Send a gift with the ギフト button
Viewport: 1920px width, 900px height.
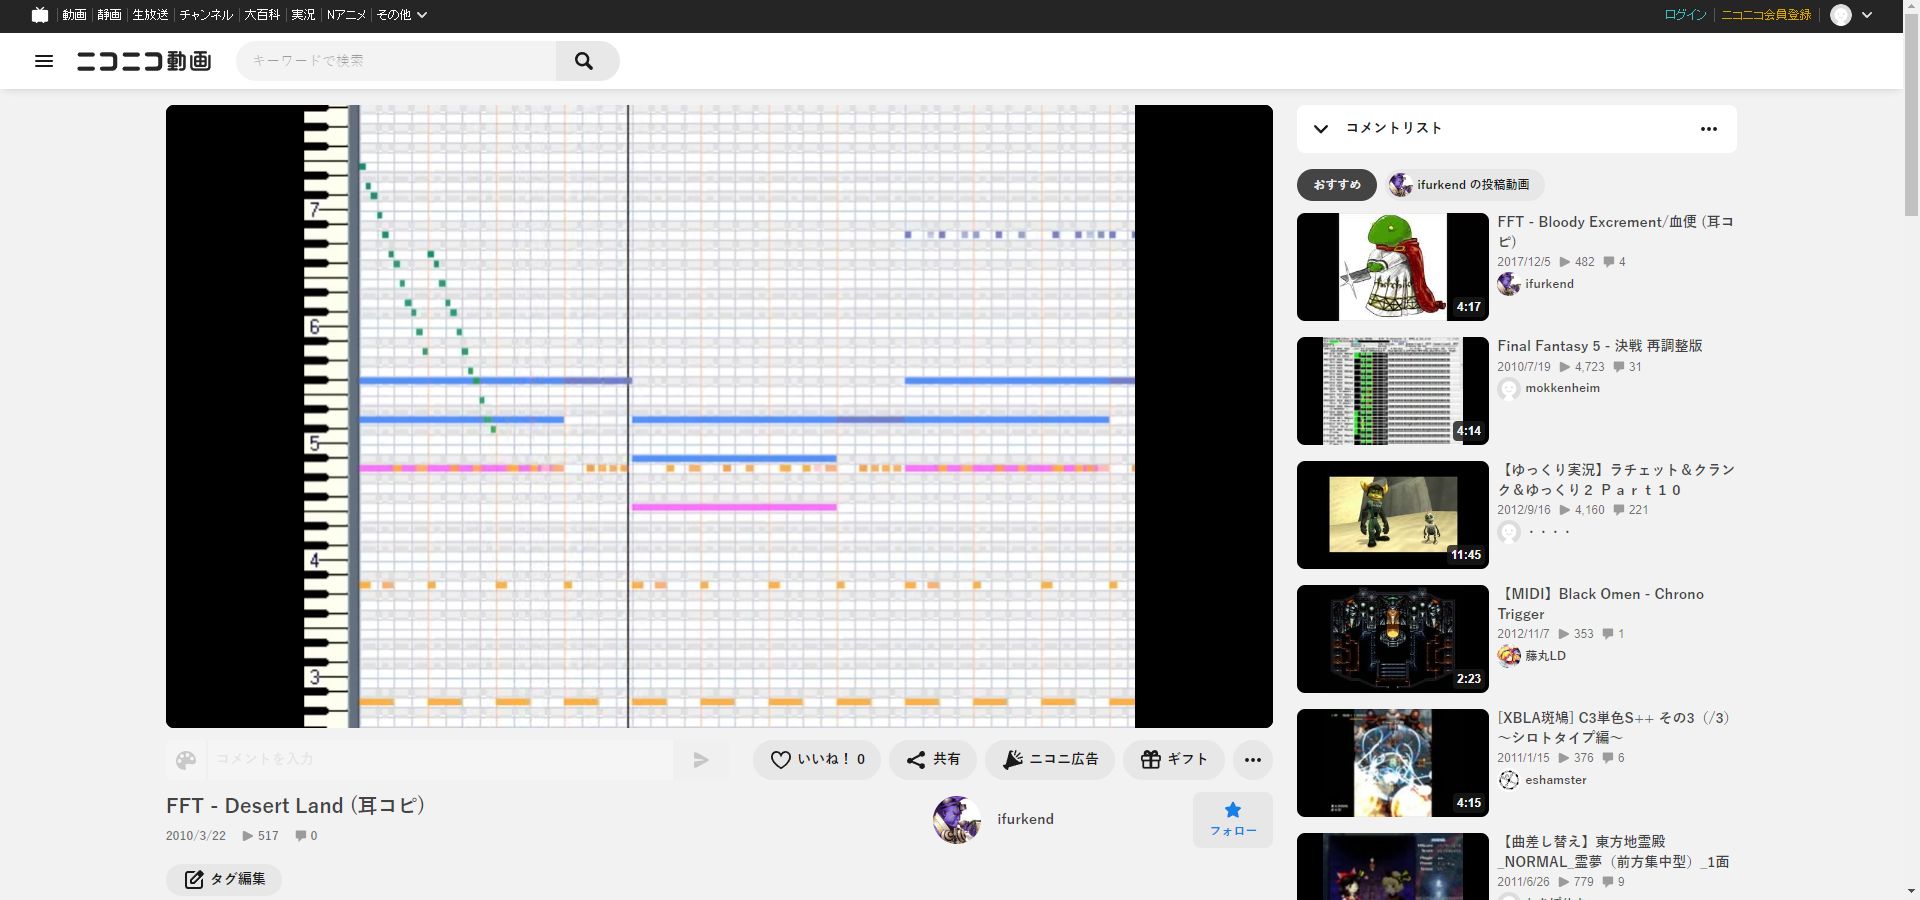1174,760
